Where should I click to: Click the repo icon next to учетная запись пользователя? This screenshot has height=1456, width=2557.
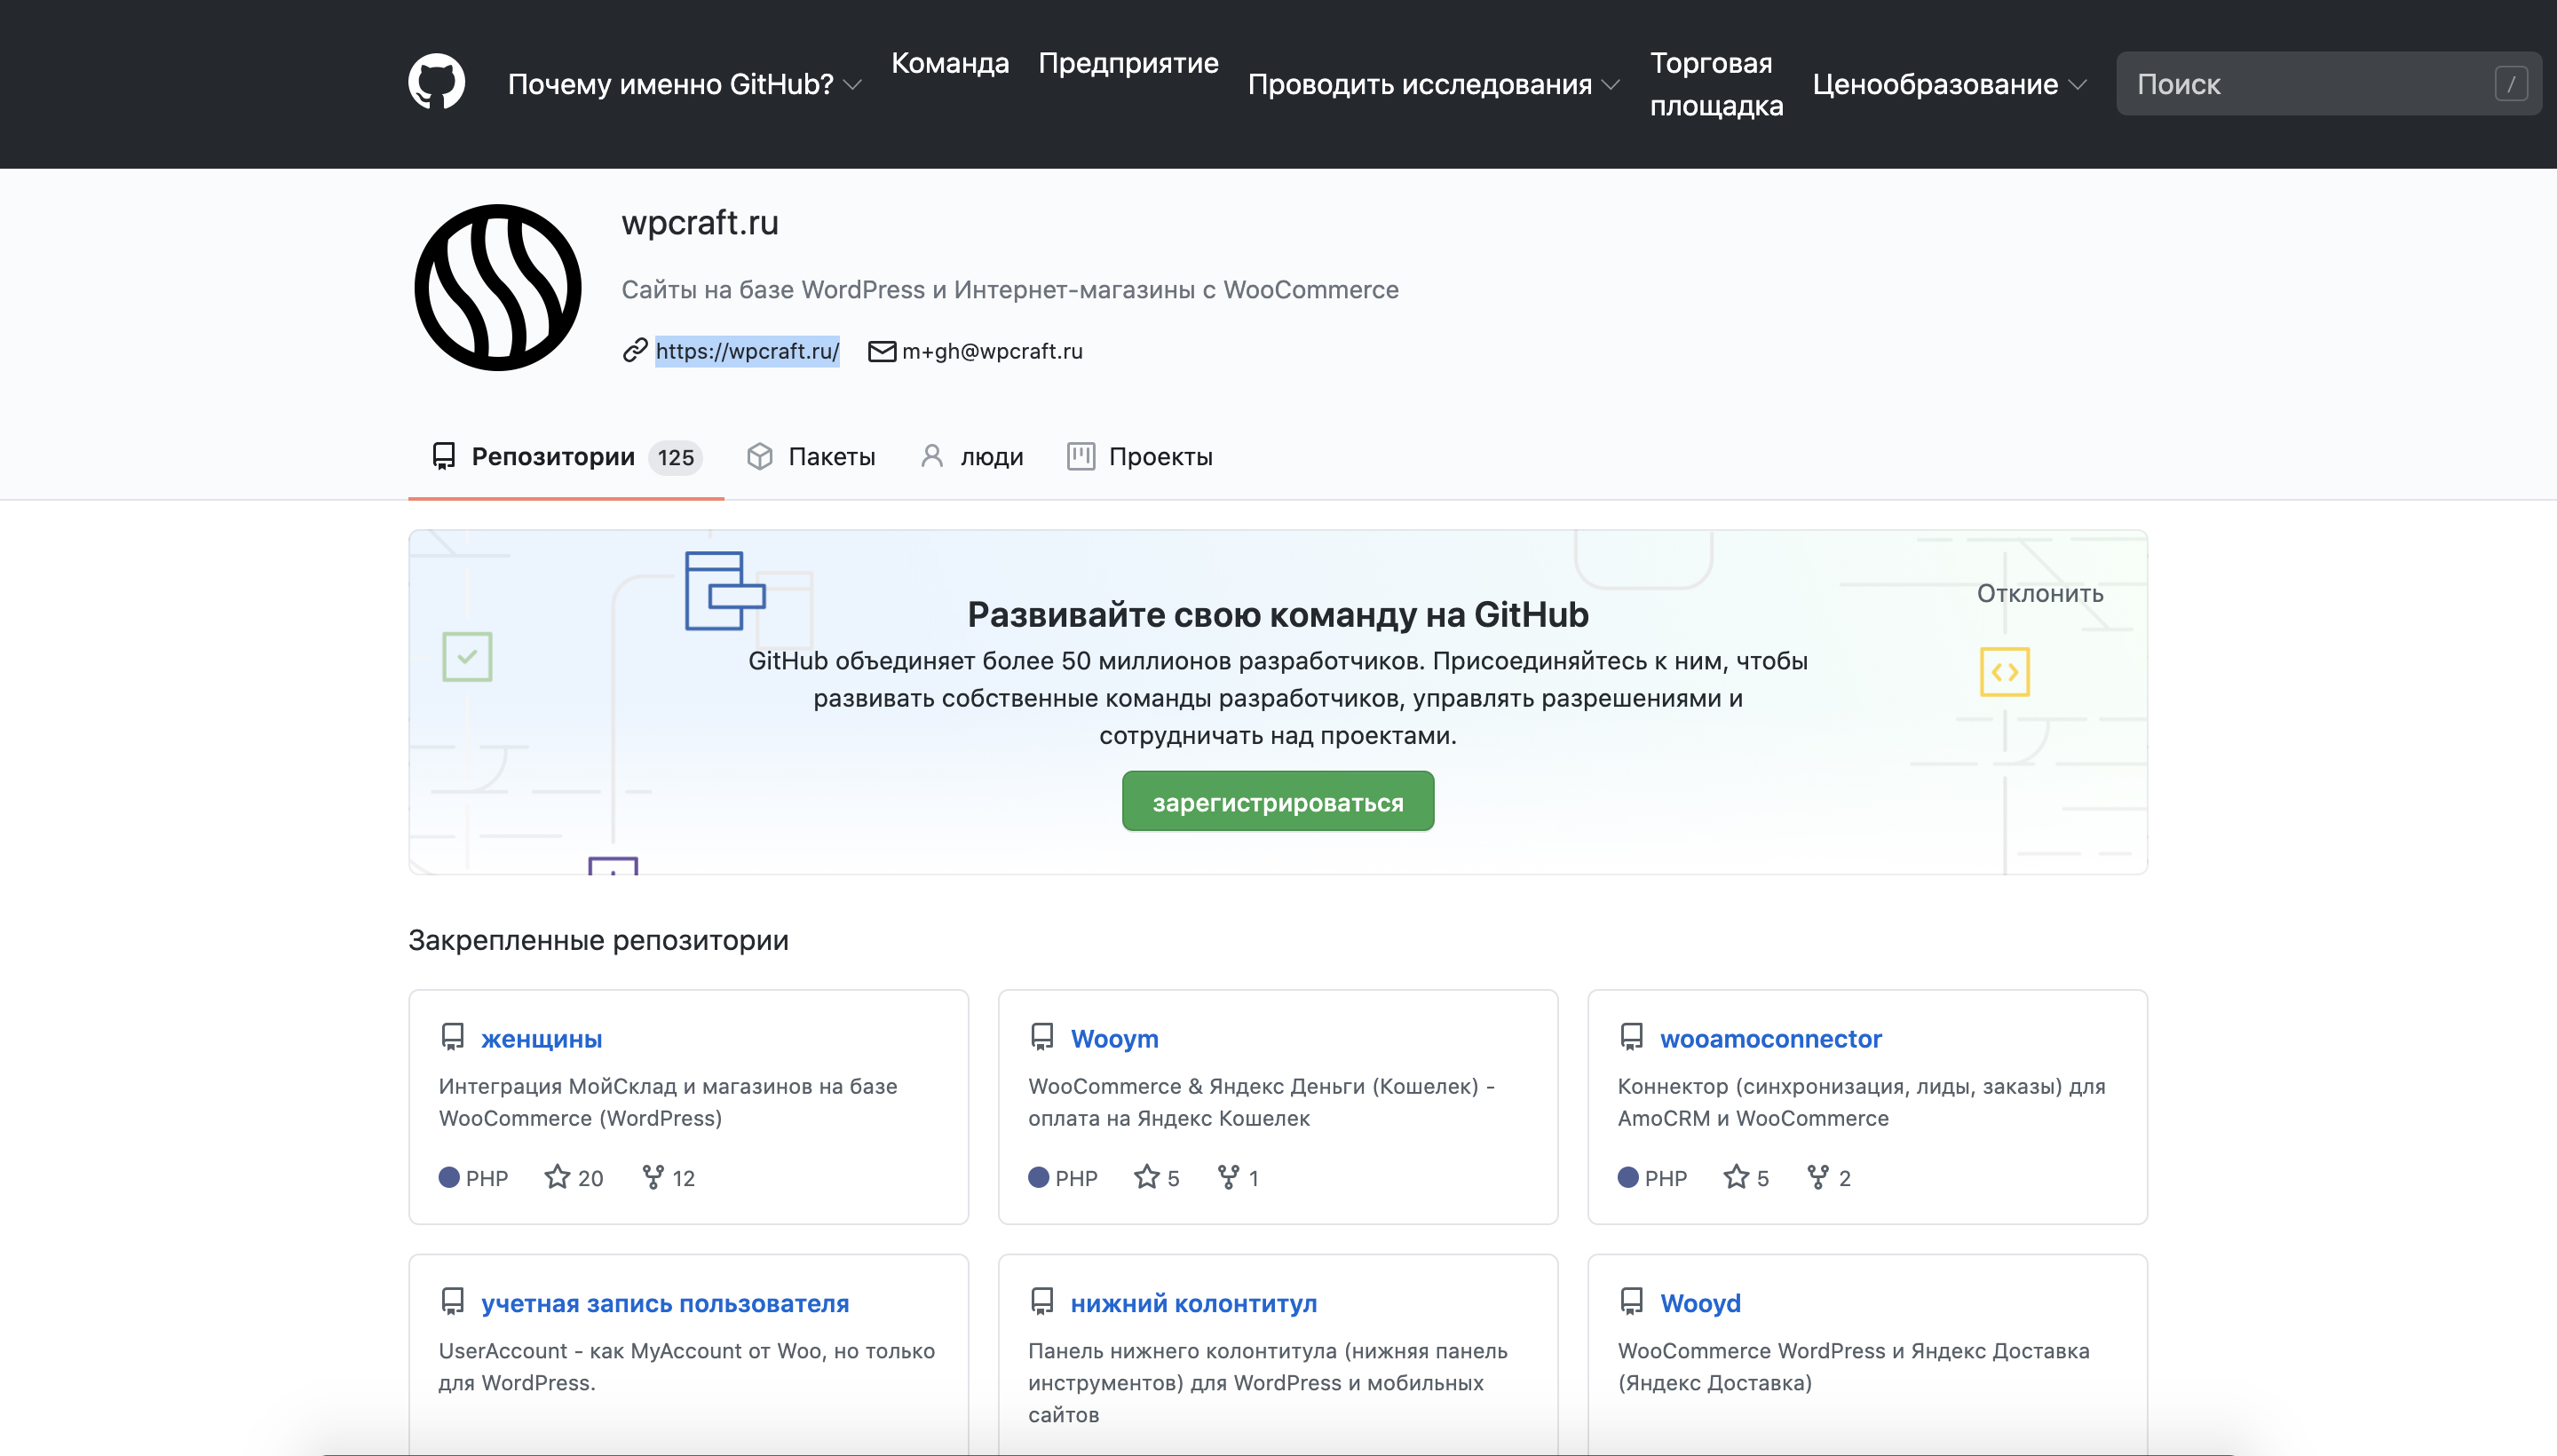453,1302
